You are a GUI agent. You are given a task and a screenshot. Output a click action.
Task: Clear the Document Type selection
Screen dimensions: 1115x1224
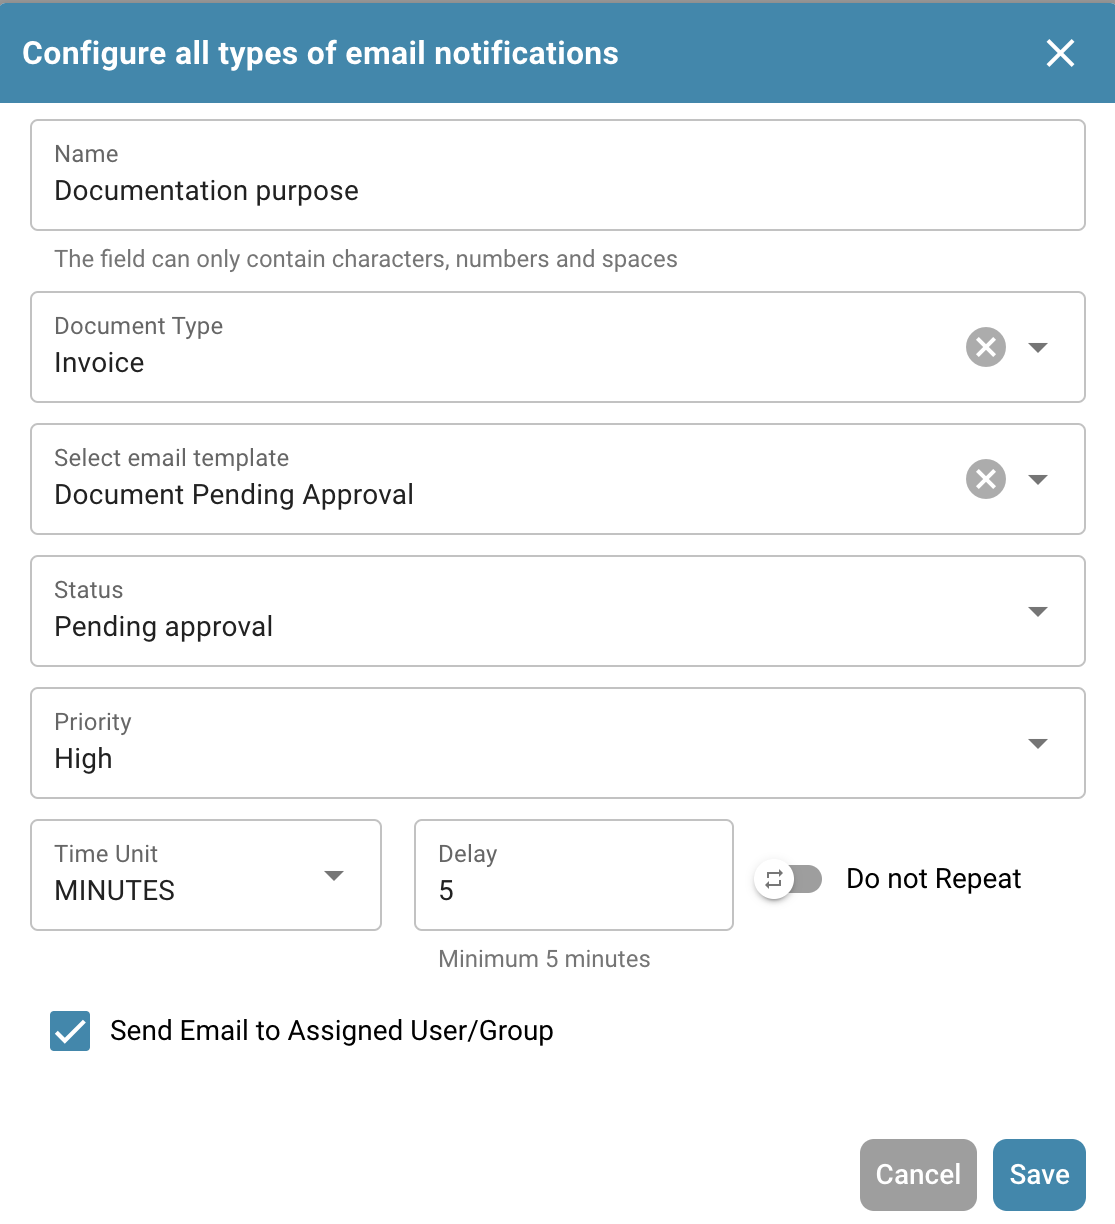[x=985, y=347]
